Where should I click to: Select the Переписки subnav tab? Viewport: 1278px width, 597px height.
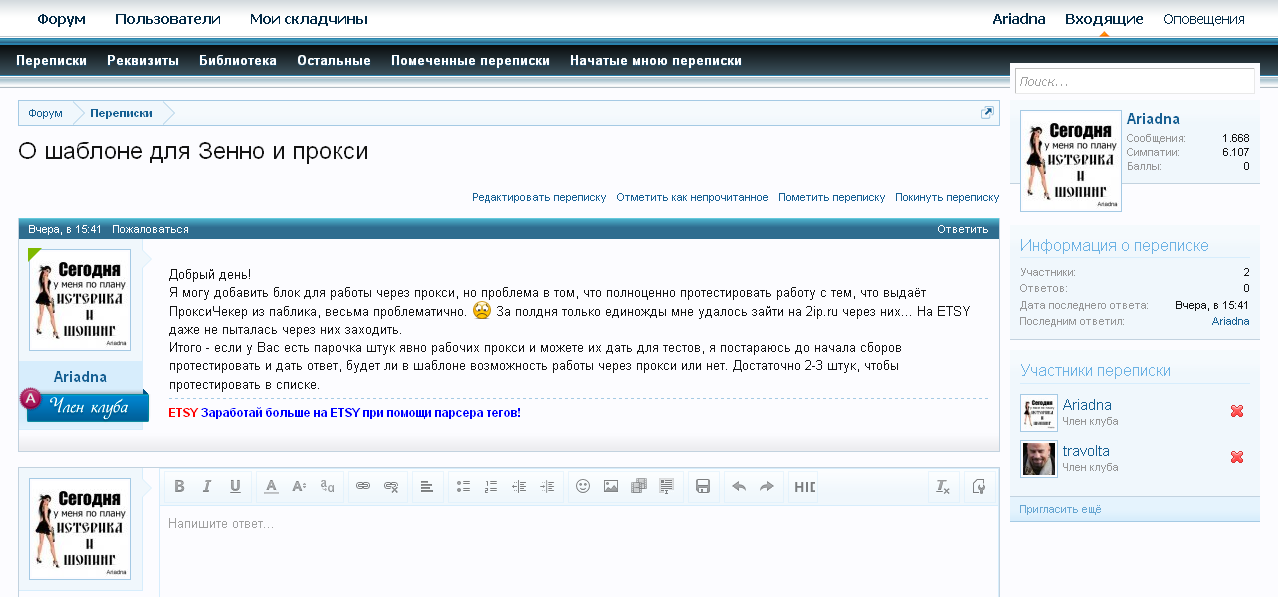point(52,60)
